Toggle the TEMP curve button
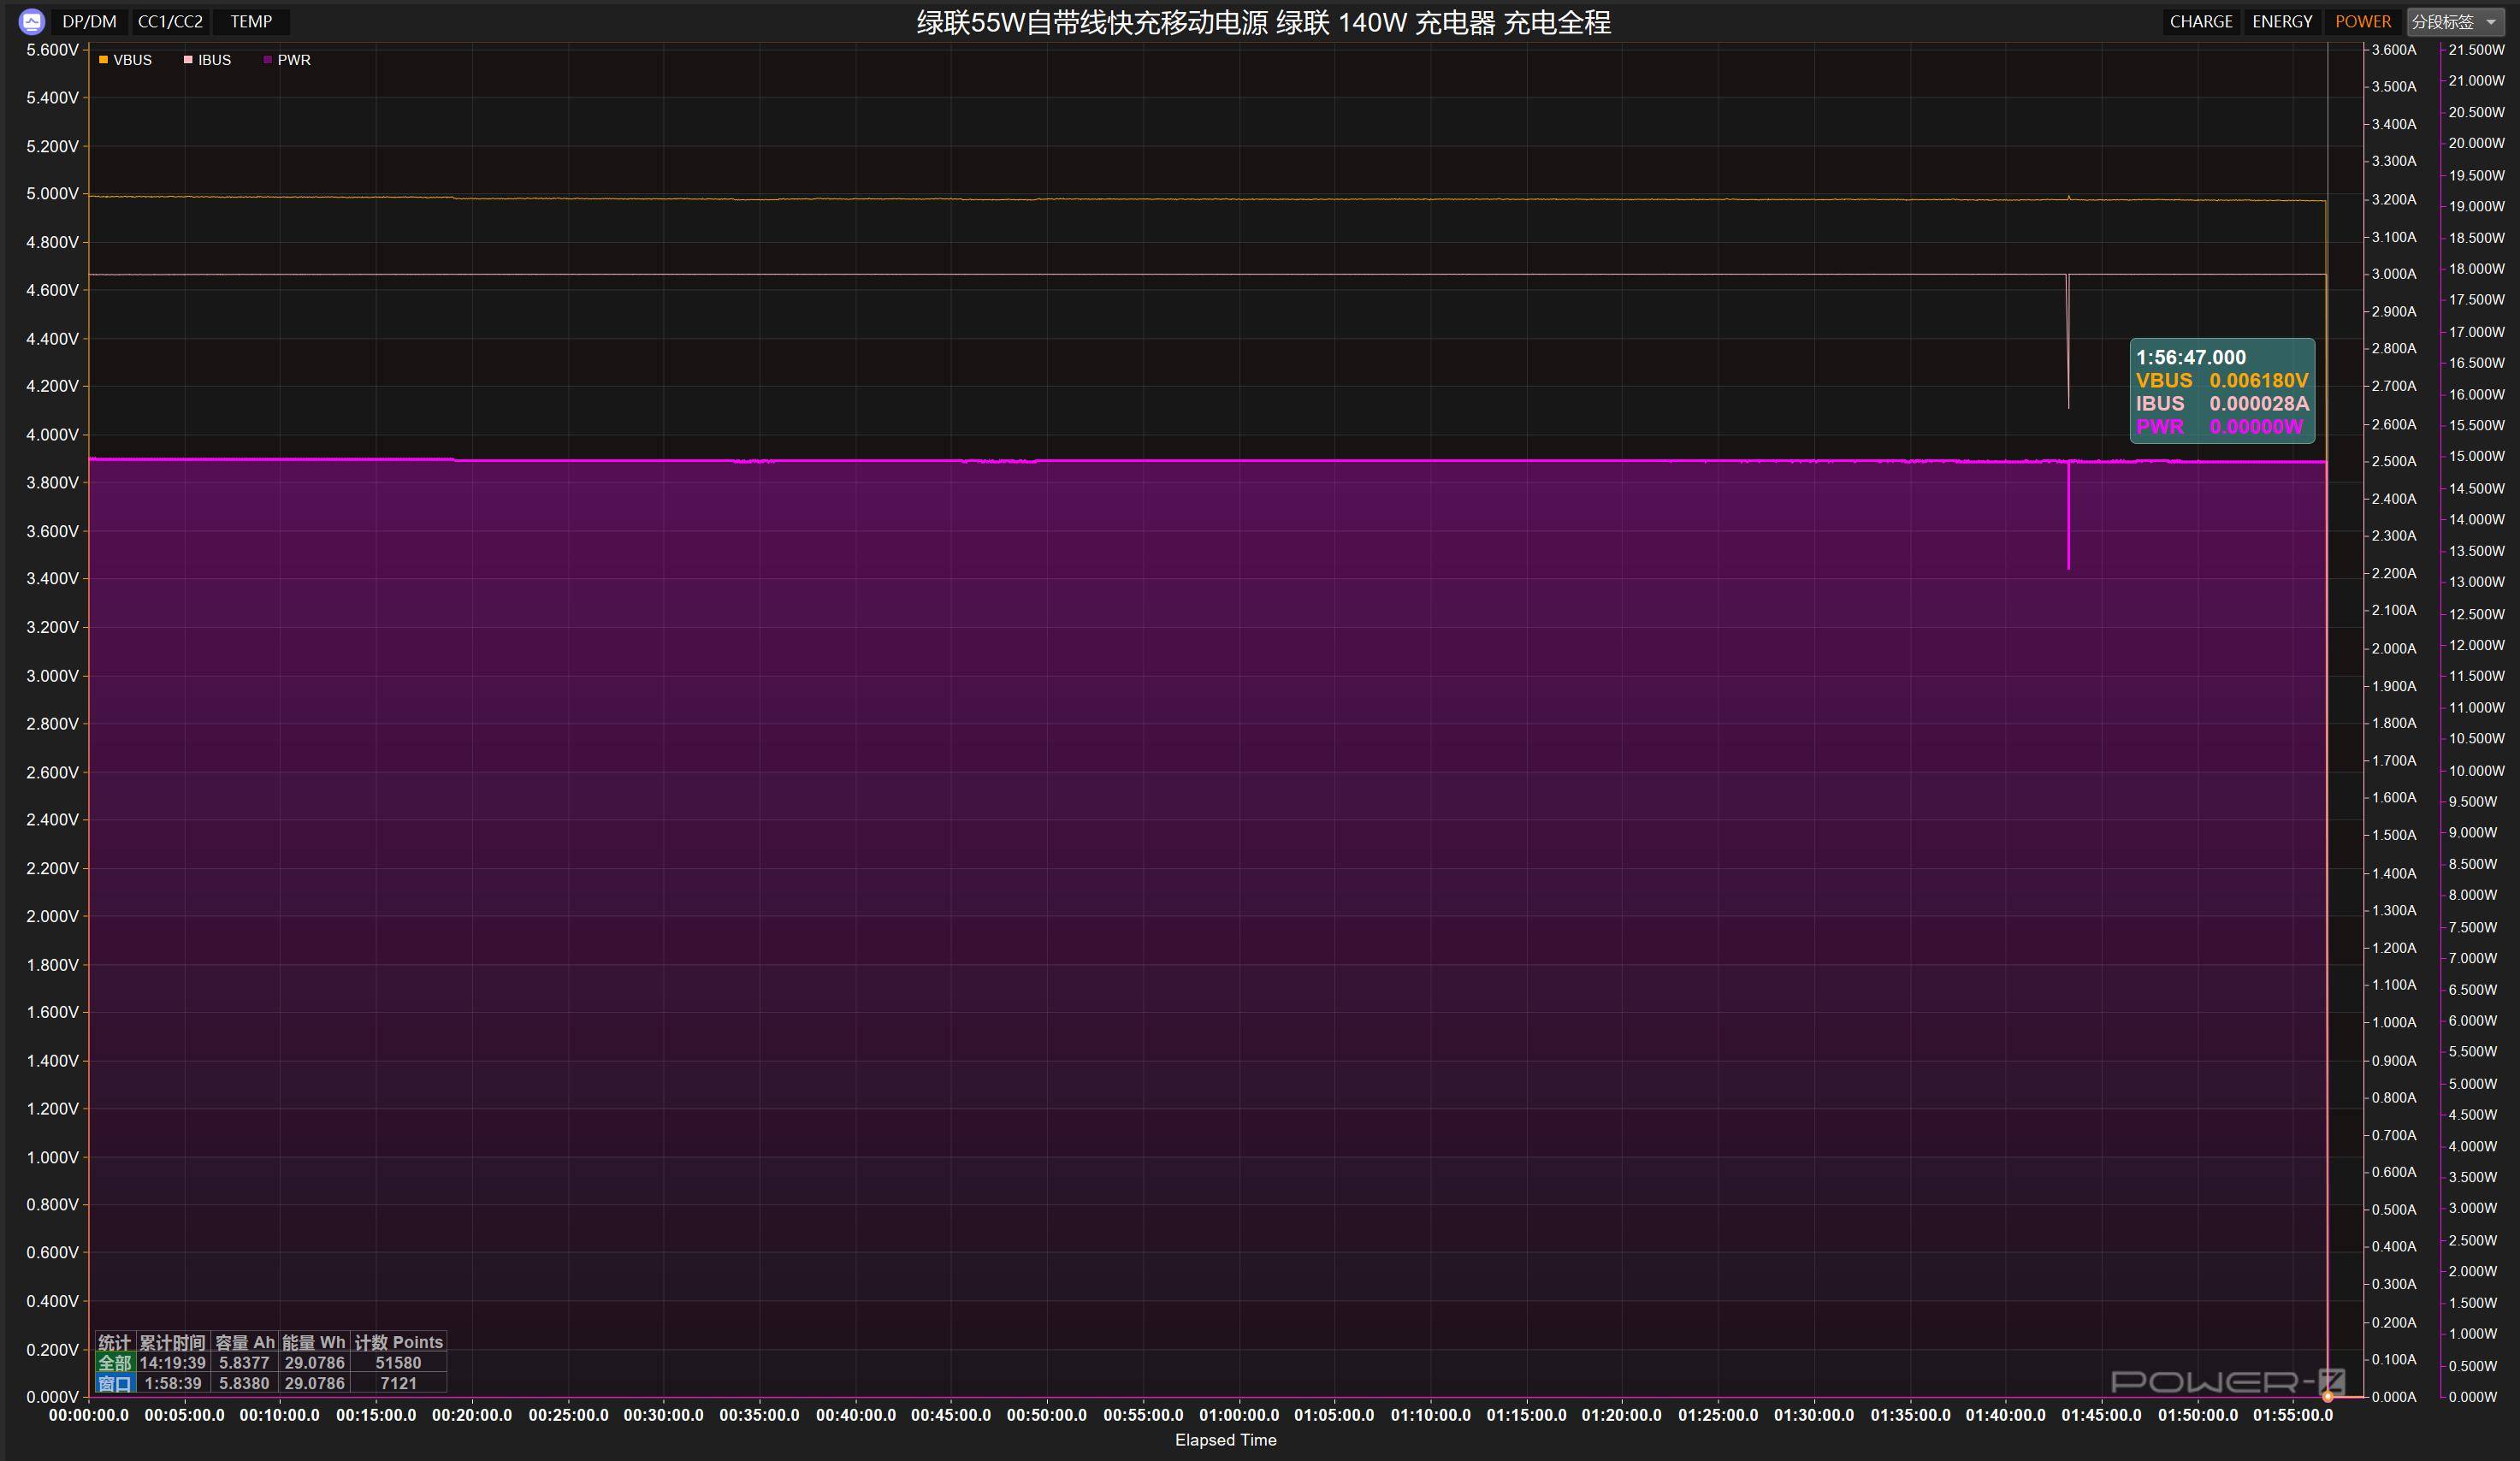Viewport: 2520px width, 1461px height. pos(251,21)
